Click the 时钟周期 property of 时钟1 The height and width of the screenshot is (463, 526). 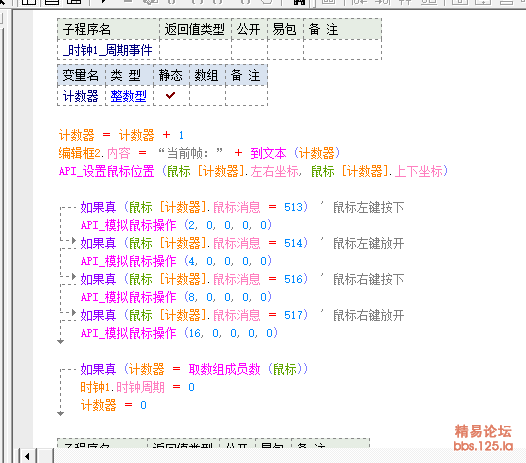point(140,387)
